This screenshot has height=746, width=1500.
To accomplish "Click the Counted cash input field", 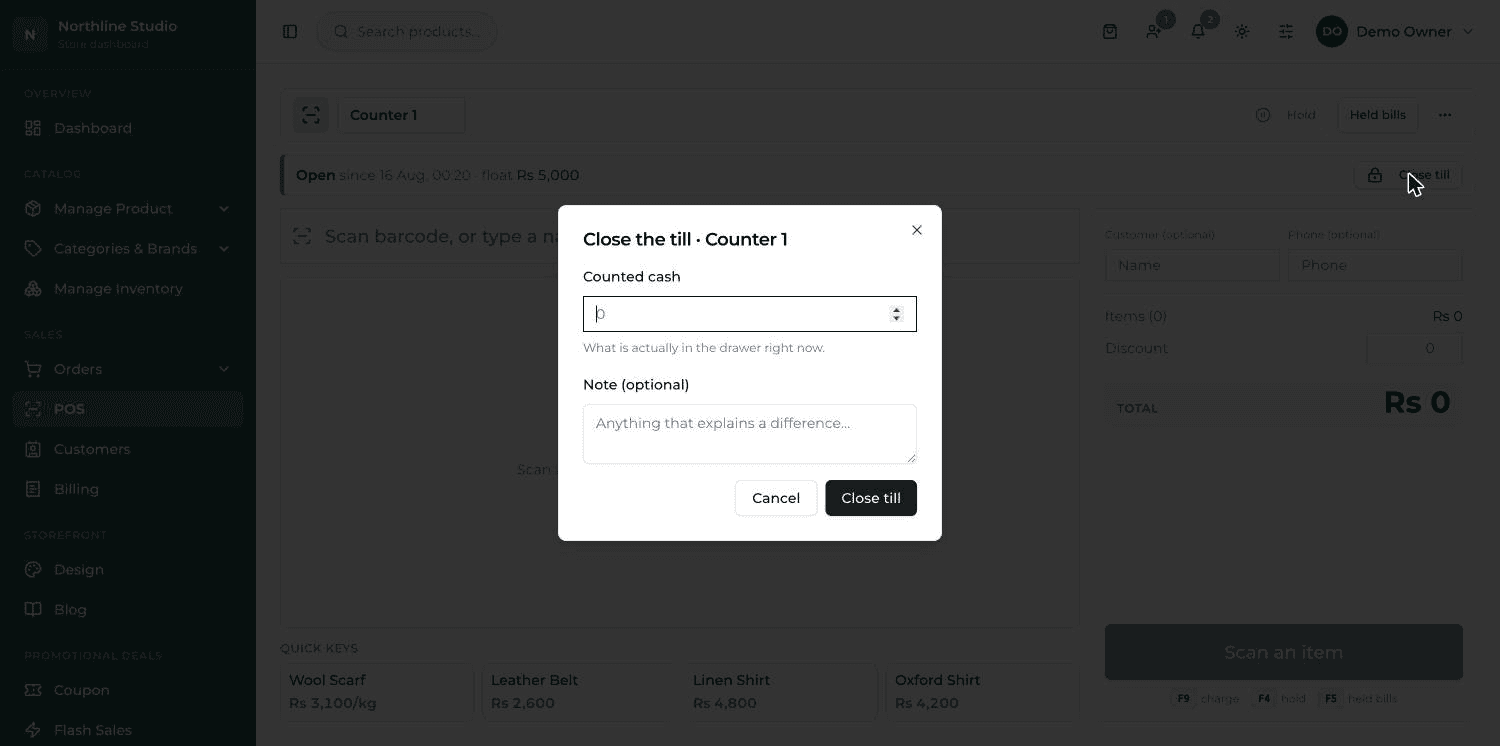I will click(750, 314).
